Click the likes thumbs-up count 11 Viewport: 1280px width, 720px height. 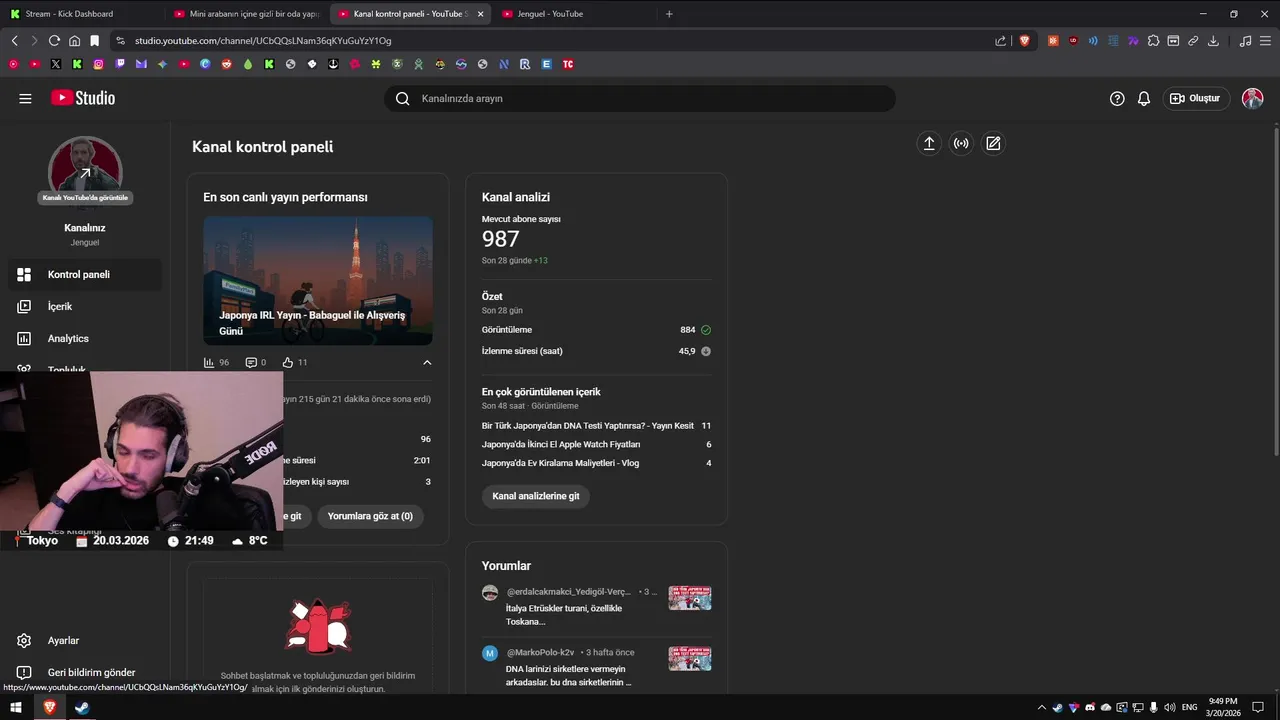tap(295, 362)
